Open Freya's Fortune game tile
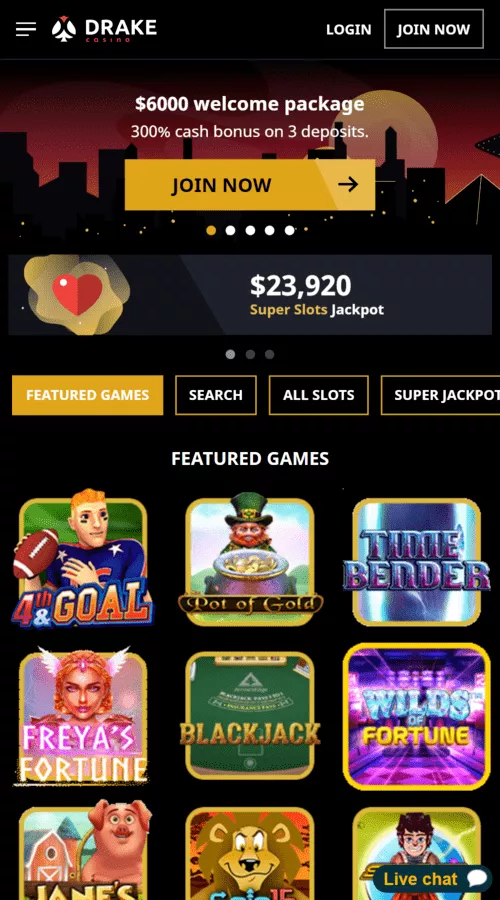Screen dimensions: 500x900 pyautogui.click(x=83, y=716)
